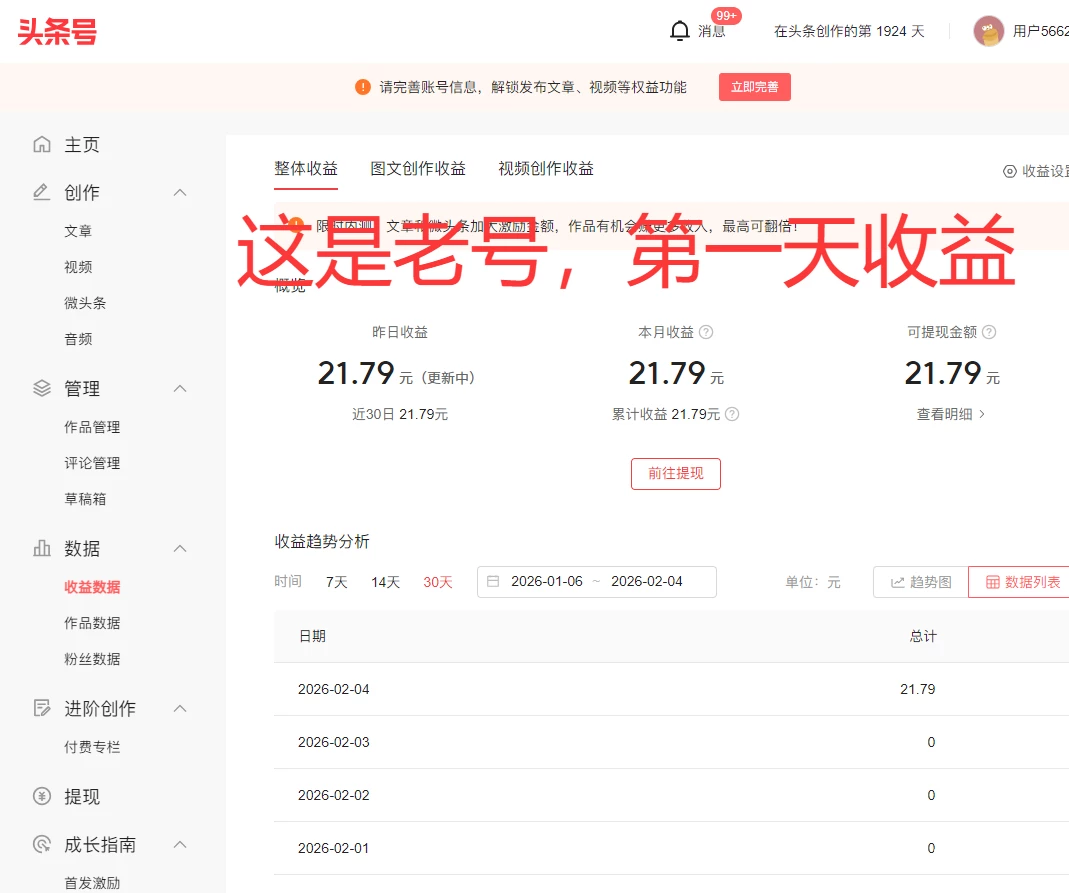Screen dimensions: 1069x893
Task: Click the user avatar picture
Action: (x=988, y=31)
